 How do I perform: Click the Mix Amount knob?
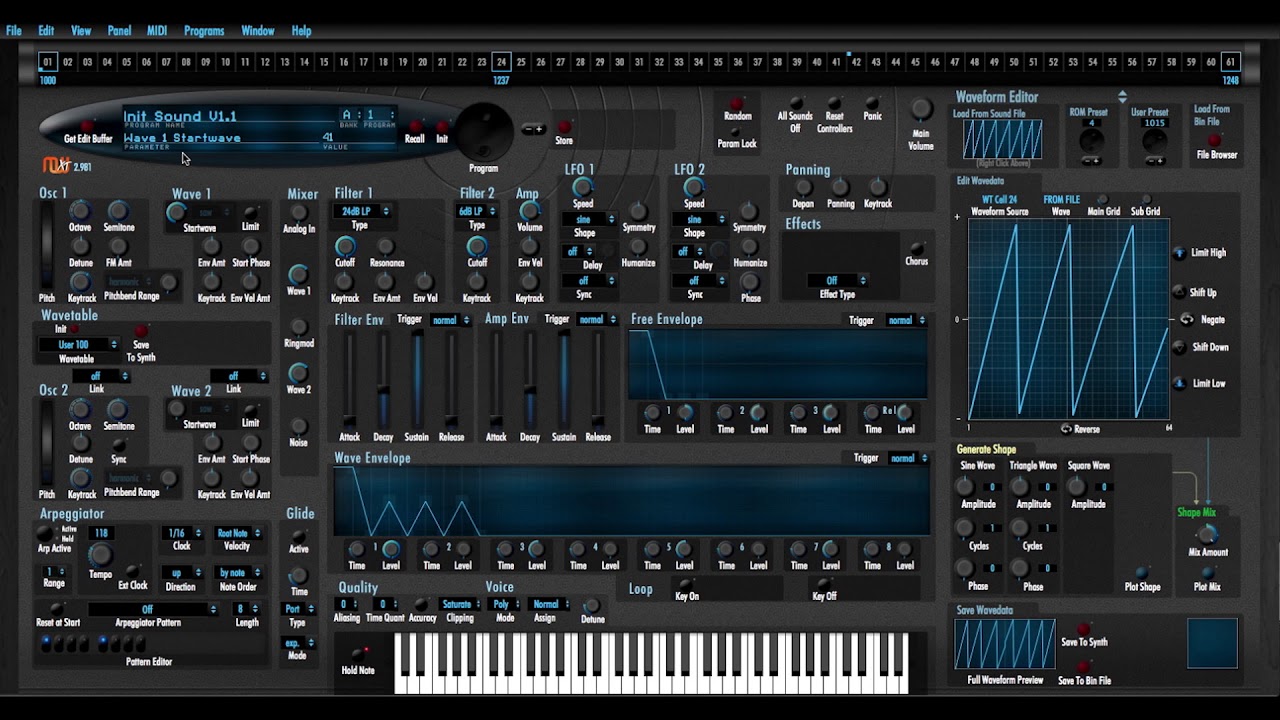(x=1207, y=534)
